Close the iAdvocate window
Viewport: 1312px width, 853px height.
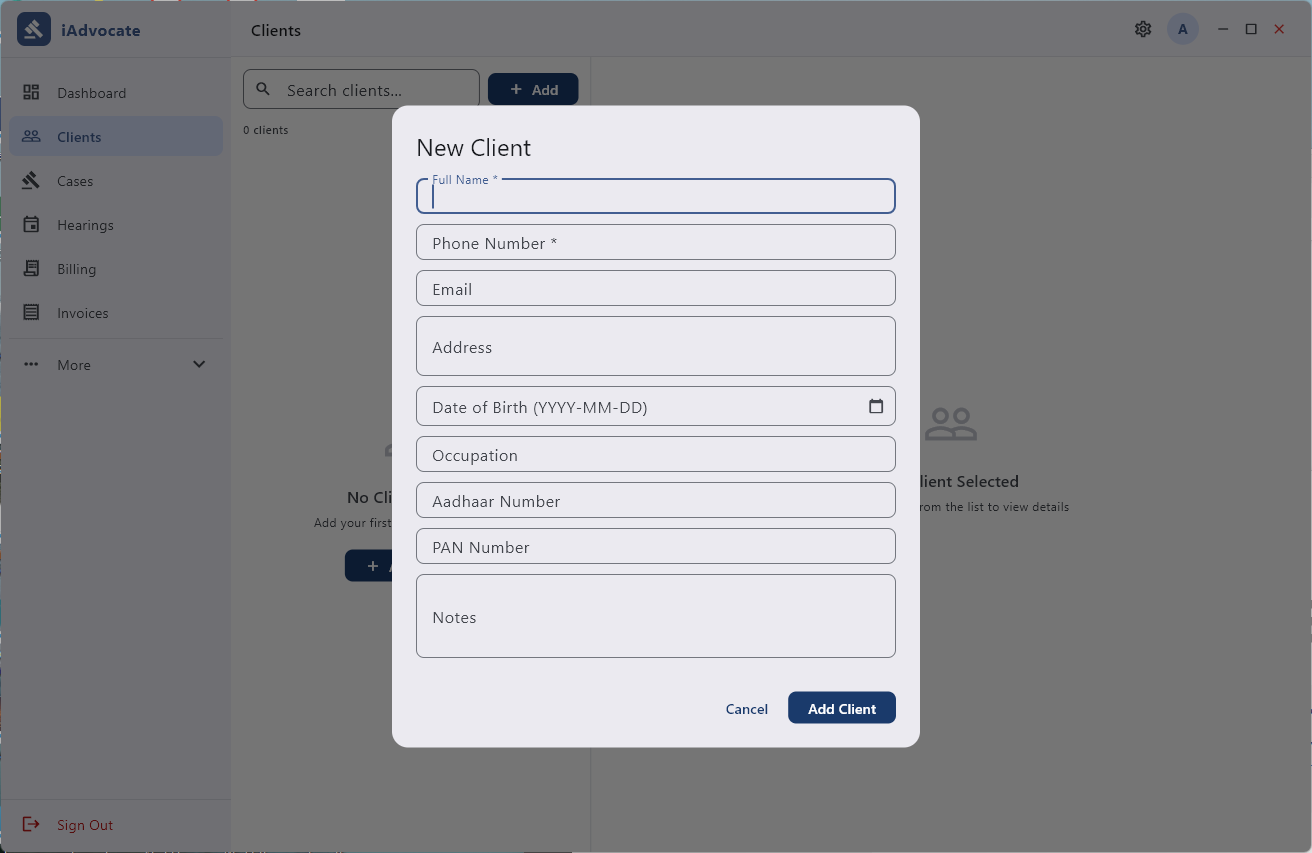click(x=1279, y=29)
